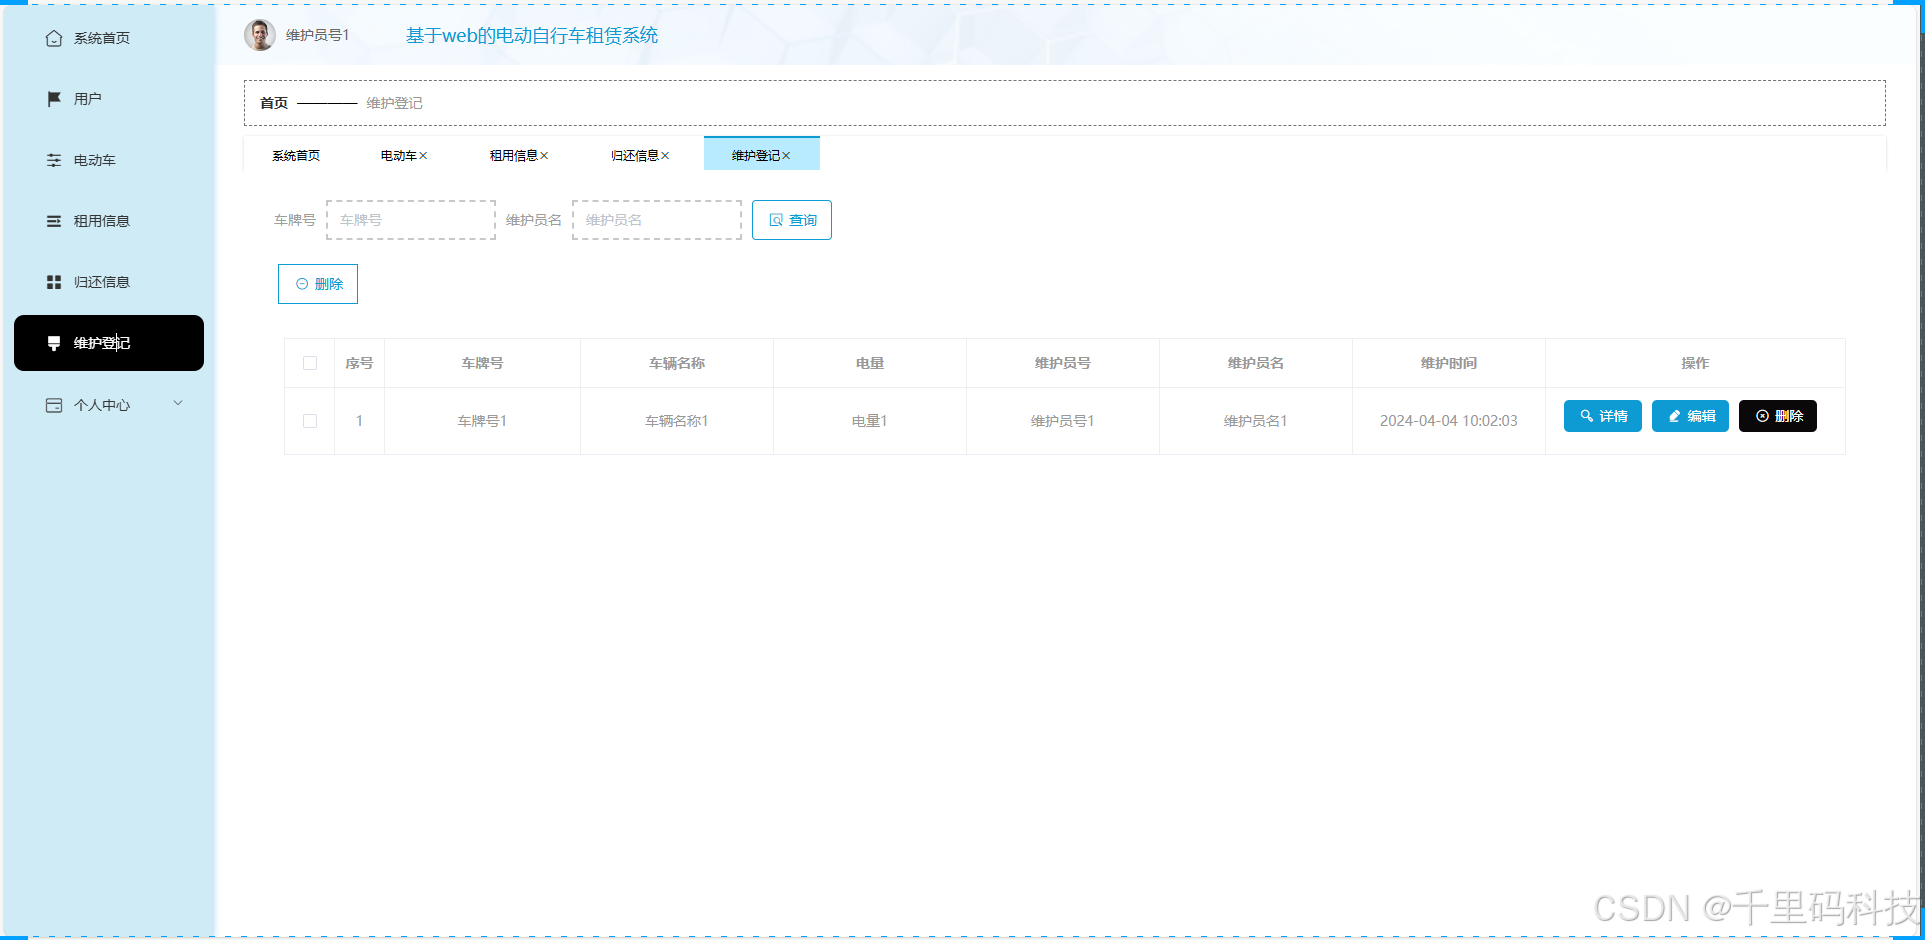Toggle the select-all checkbox in table header
The image size is (1925, 940).
pyautogui.click(x=310, y=363)
